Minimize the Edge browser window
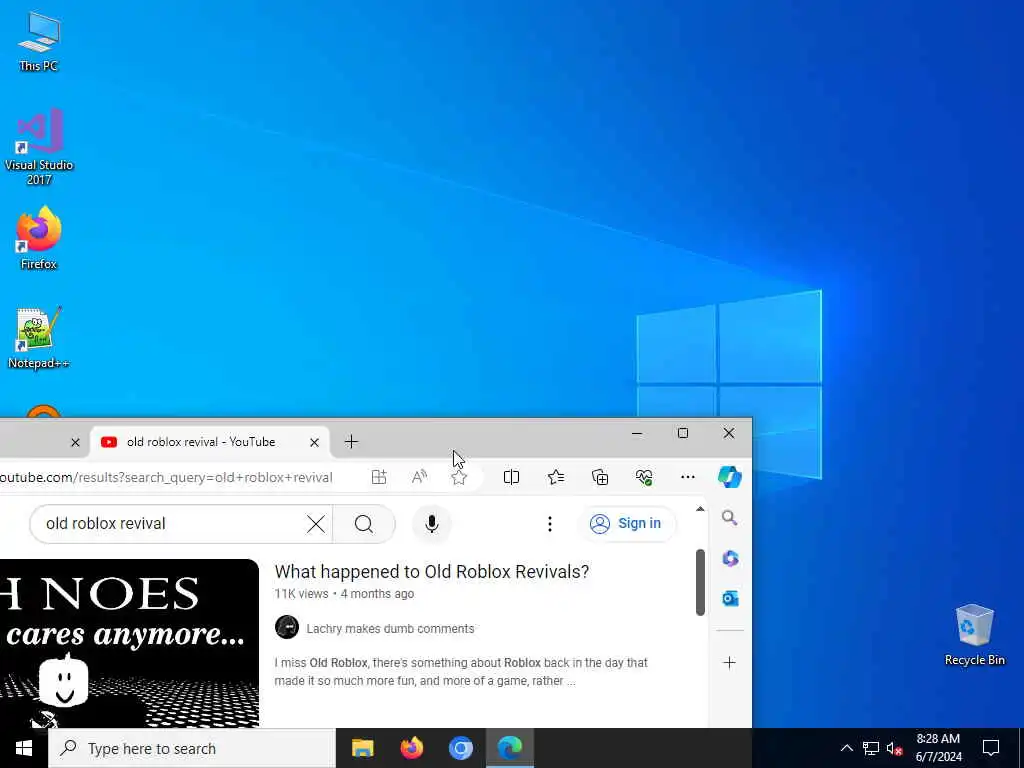This screenshot has height=768, width=1024. click(x=637, y=433)
